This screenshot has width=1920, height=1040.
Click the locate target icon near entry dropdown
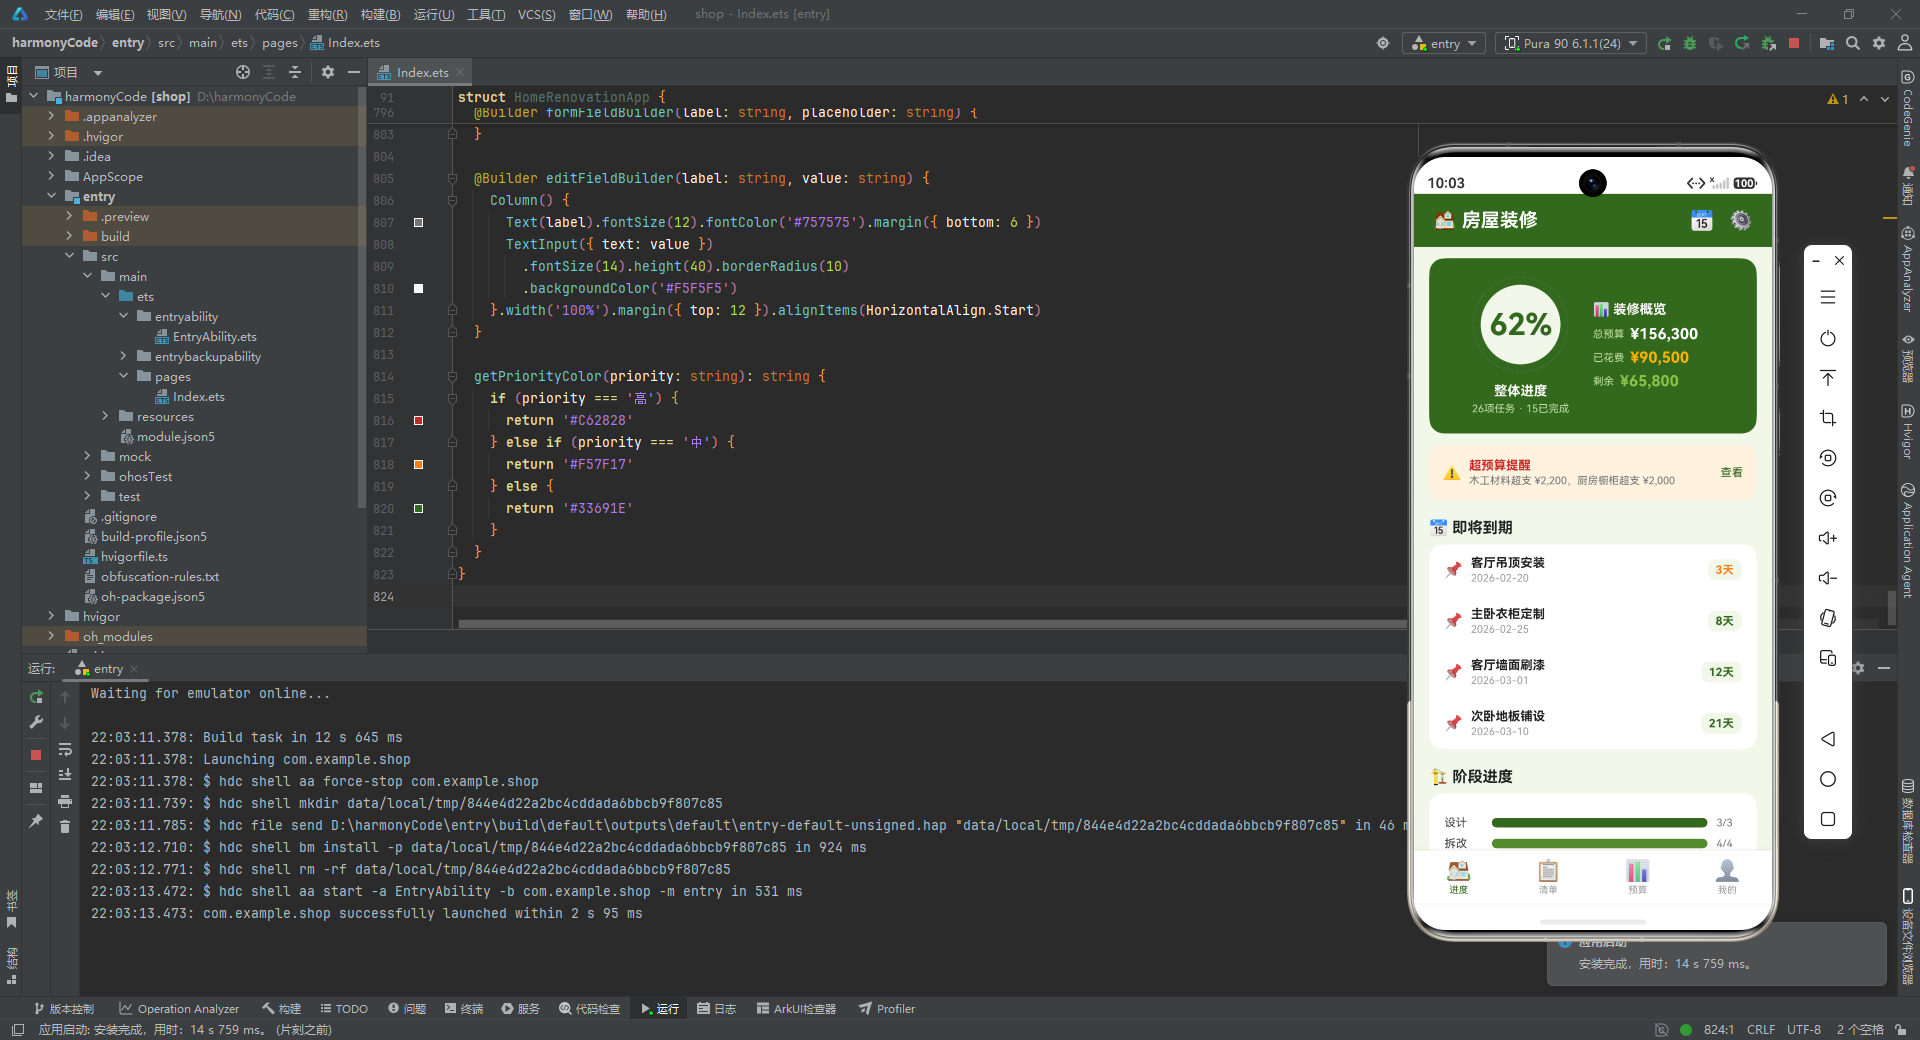(1383, 43)
